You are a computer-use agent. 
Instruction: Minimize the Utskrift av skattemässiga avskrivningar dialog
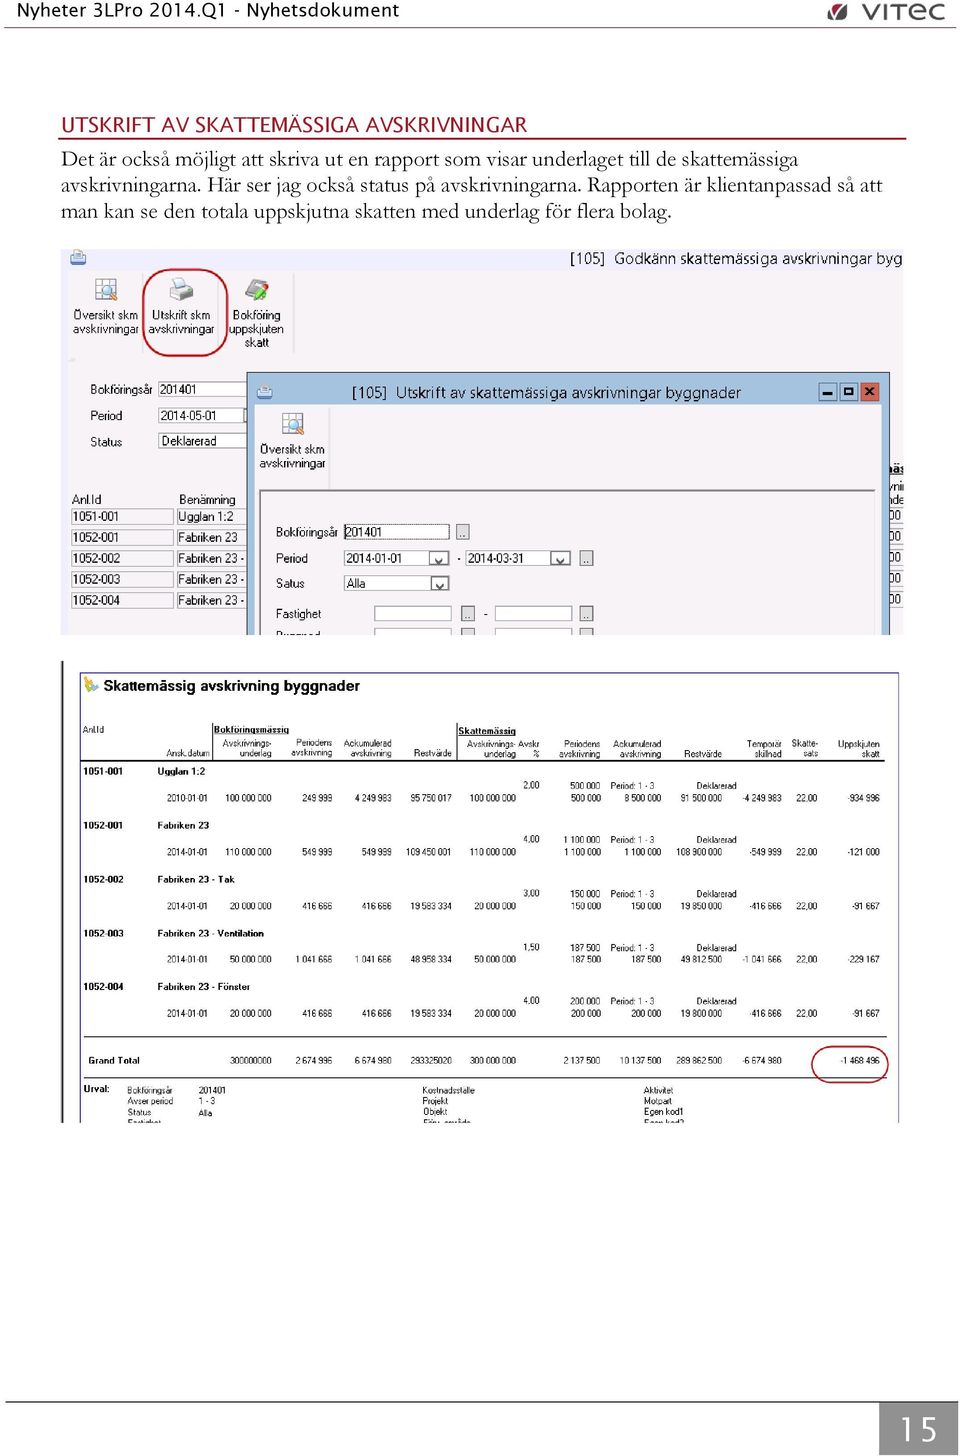click(827, 392)
